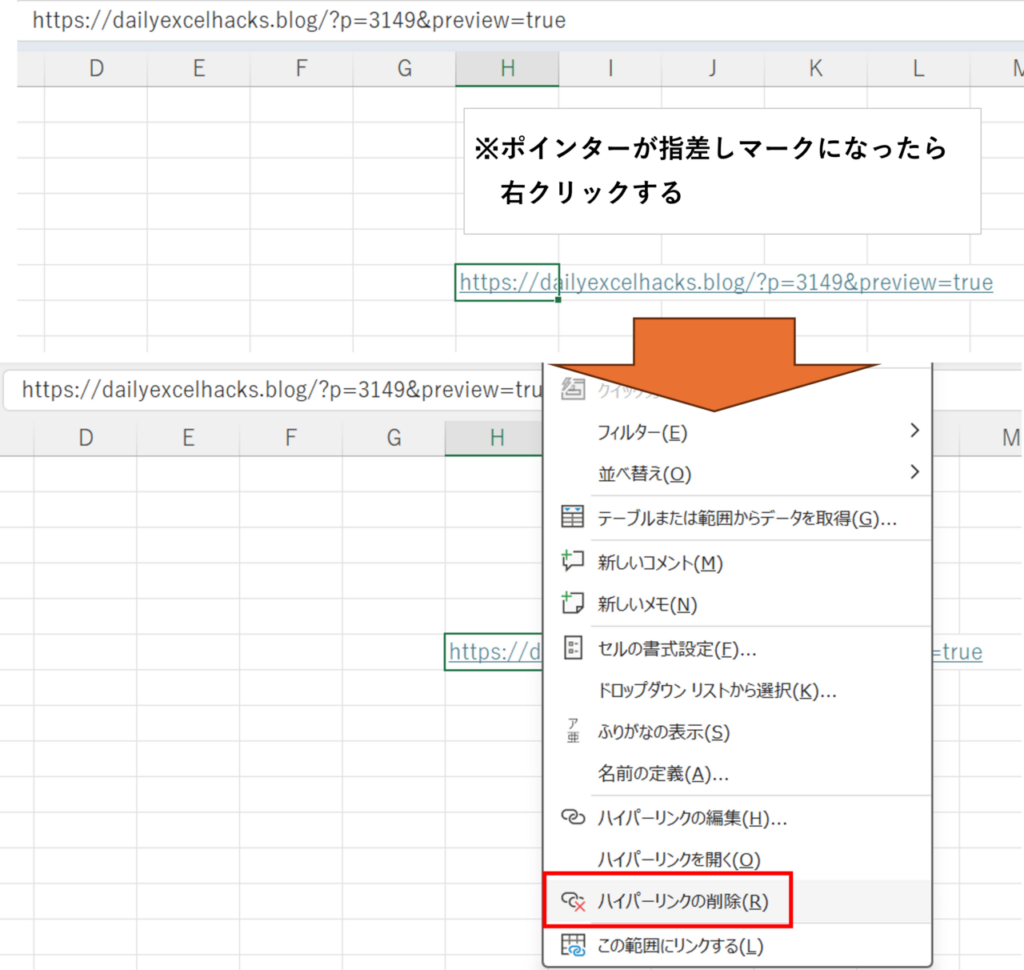Click the upper formula bar URL text

pos(298,21)
